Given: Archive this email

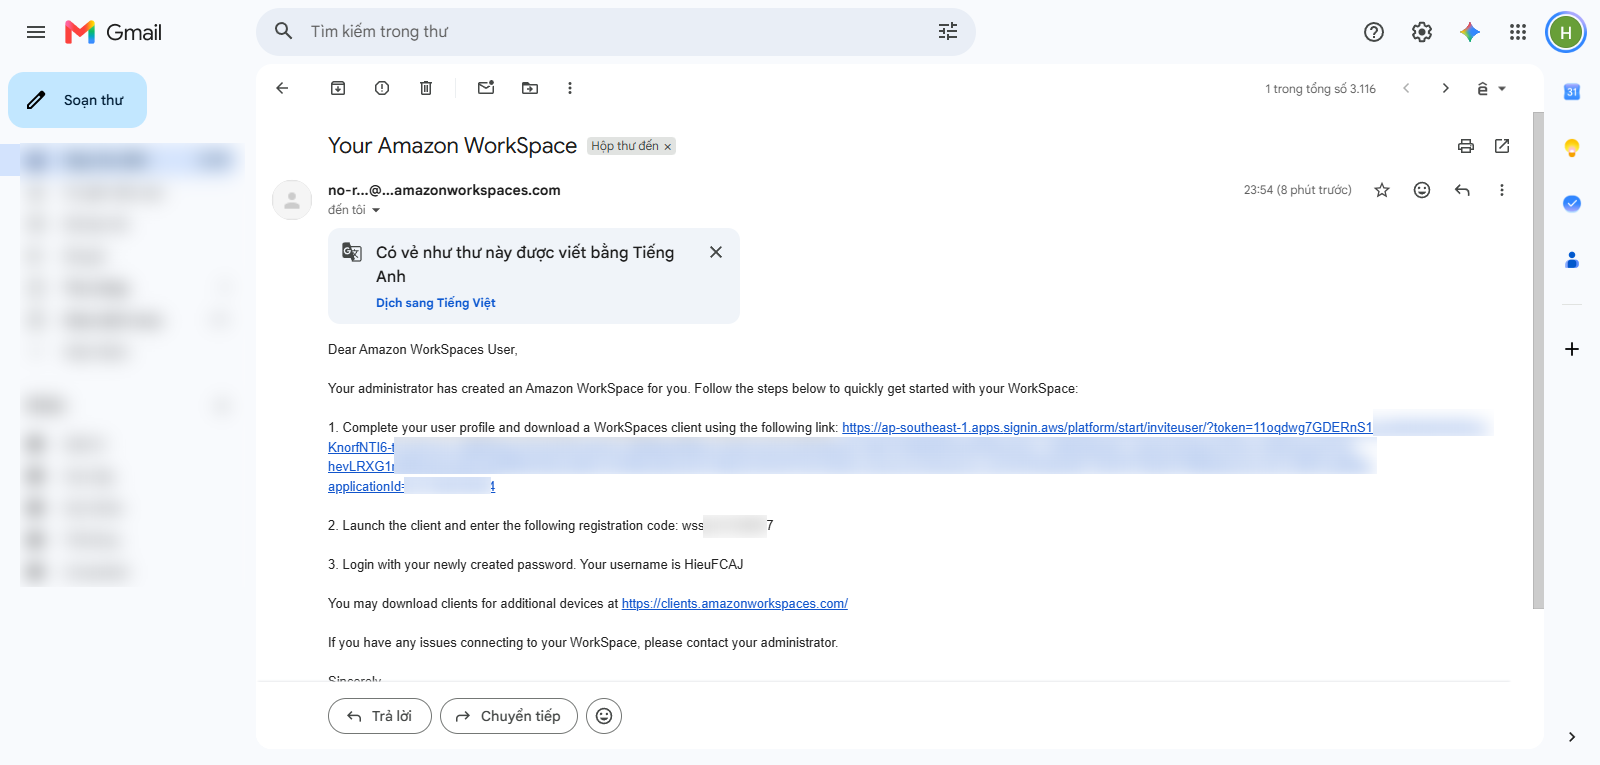Looking at the screenshot, I should pos(338,88).
